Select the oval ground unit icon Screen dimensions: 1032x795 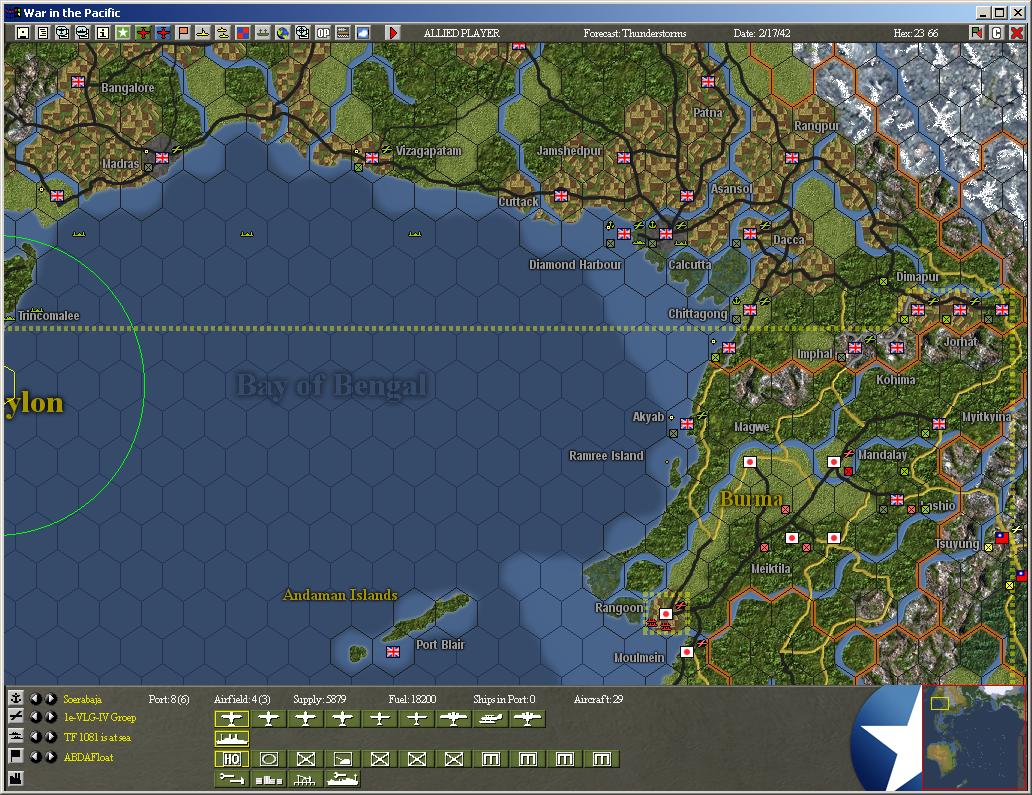269,759
